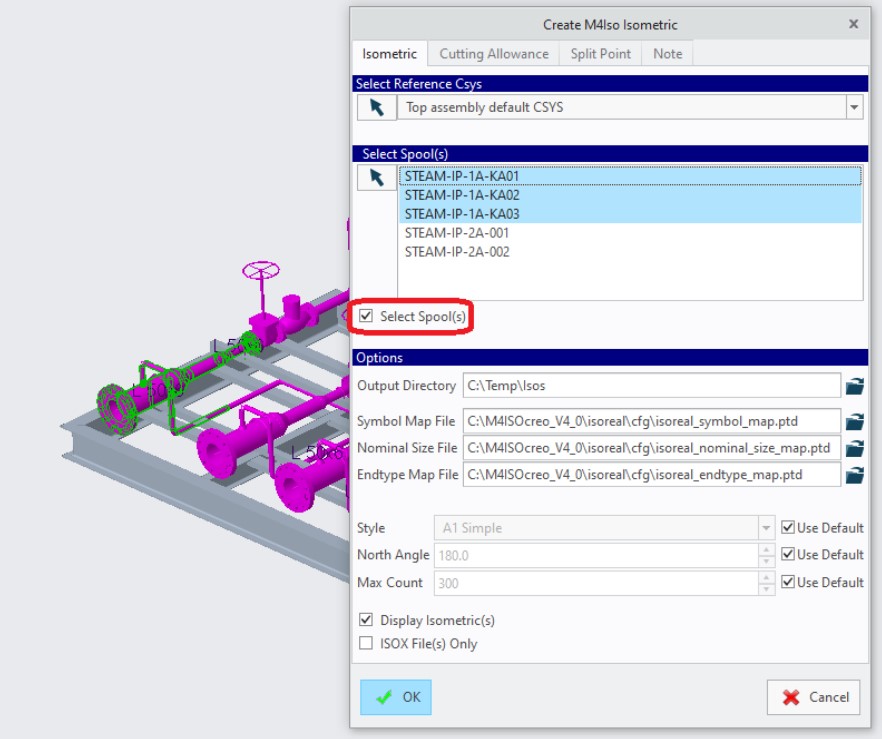Click the Symbol Map File path field
The width and height of the screenshot is (882, 739).
click(651, 421)
